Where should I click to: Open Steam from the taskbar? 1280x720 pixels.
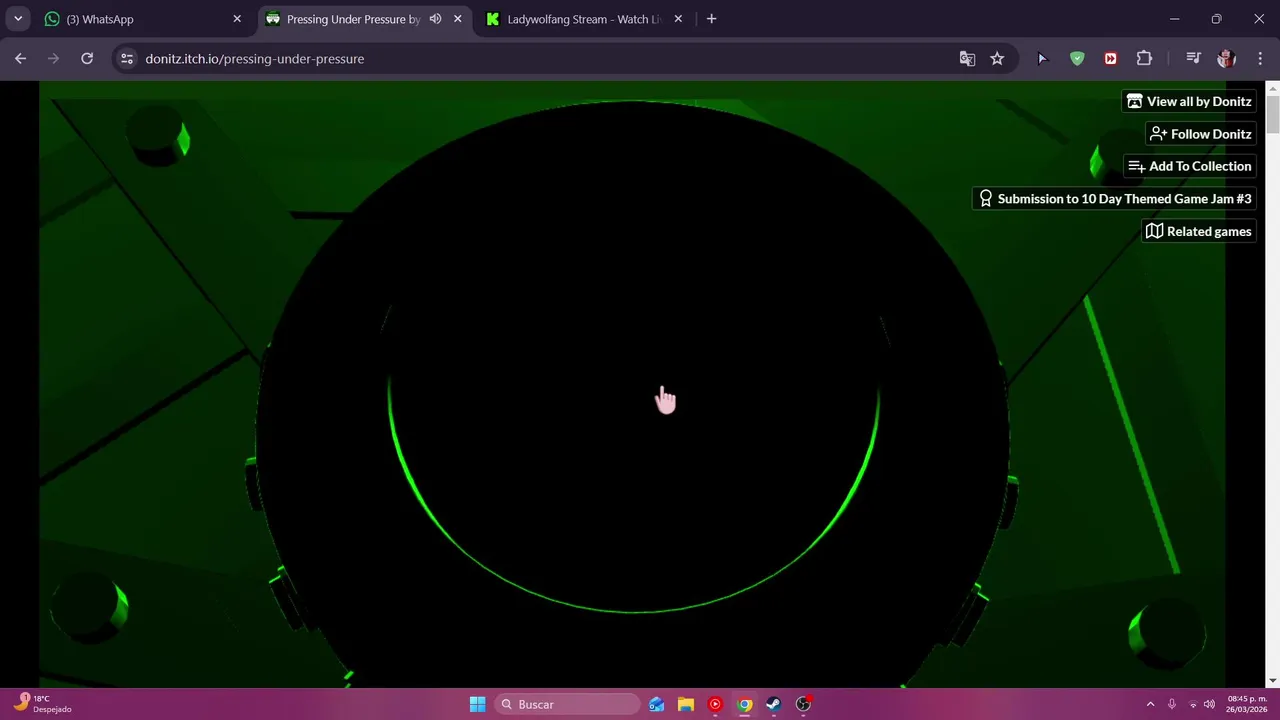(x=773, y=704)
